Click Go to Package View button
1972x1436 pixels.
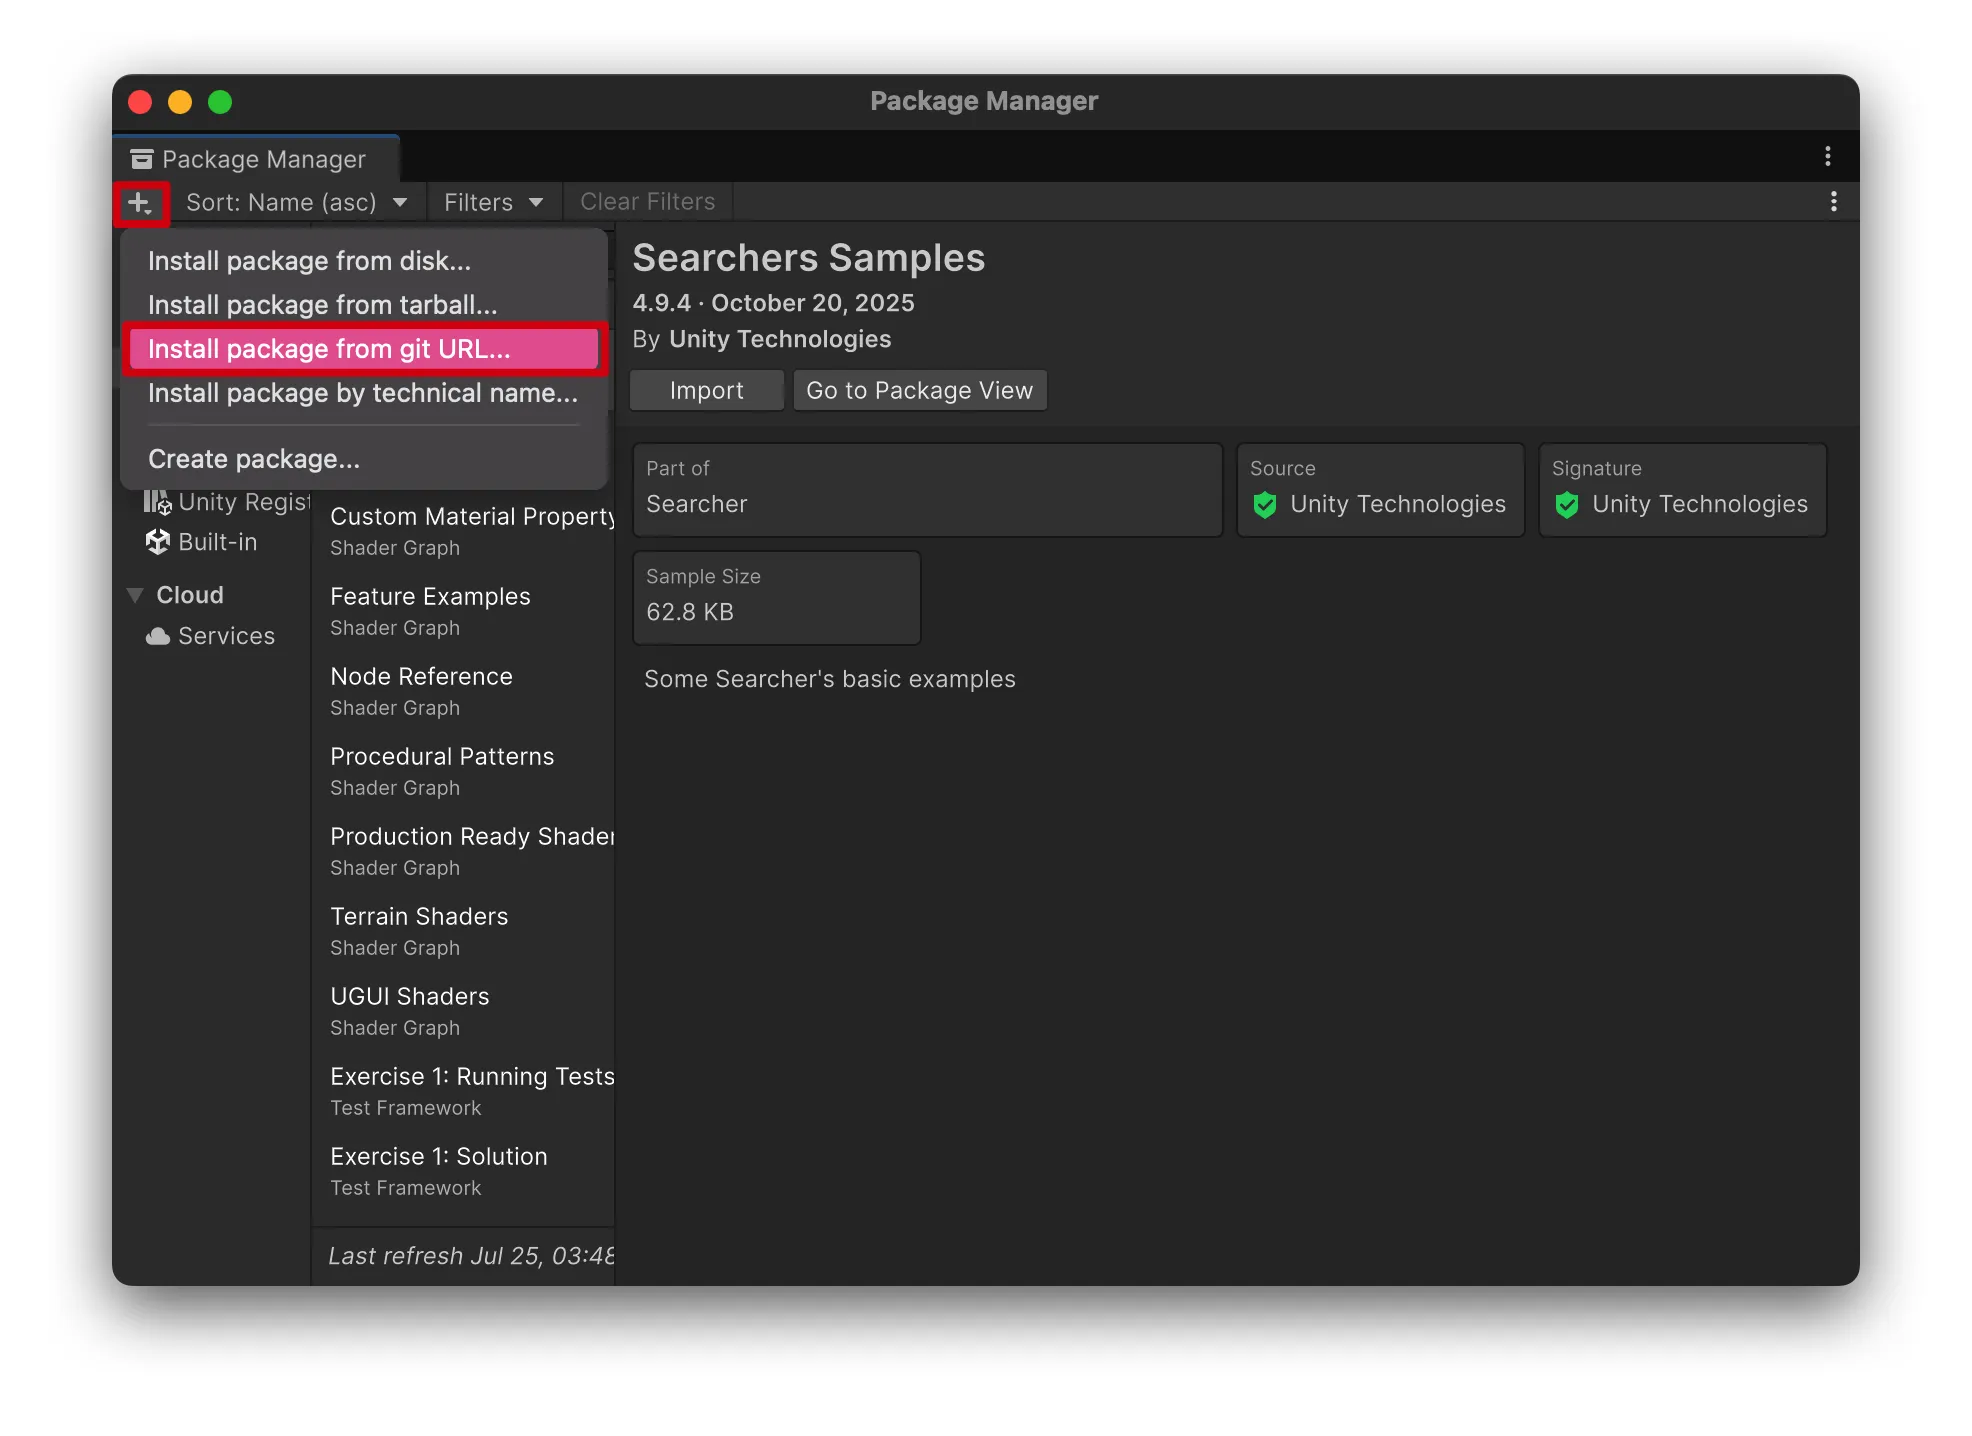pyautogui.click(x=920, y=390)
